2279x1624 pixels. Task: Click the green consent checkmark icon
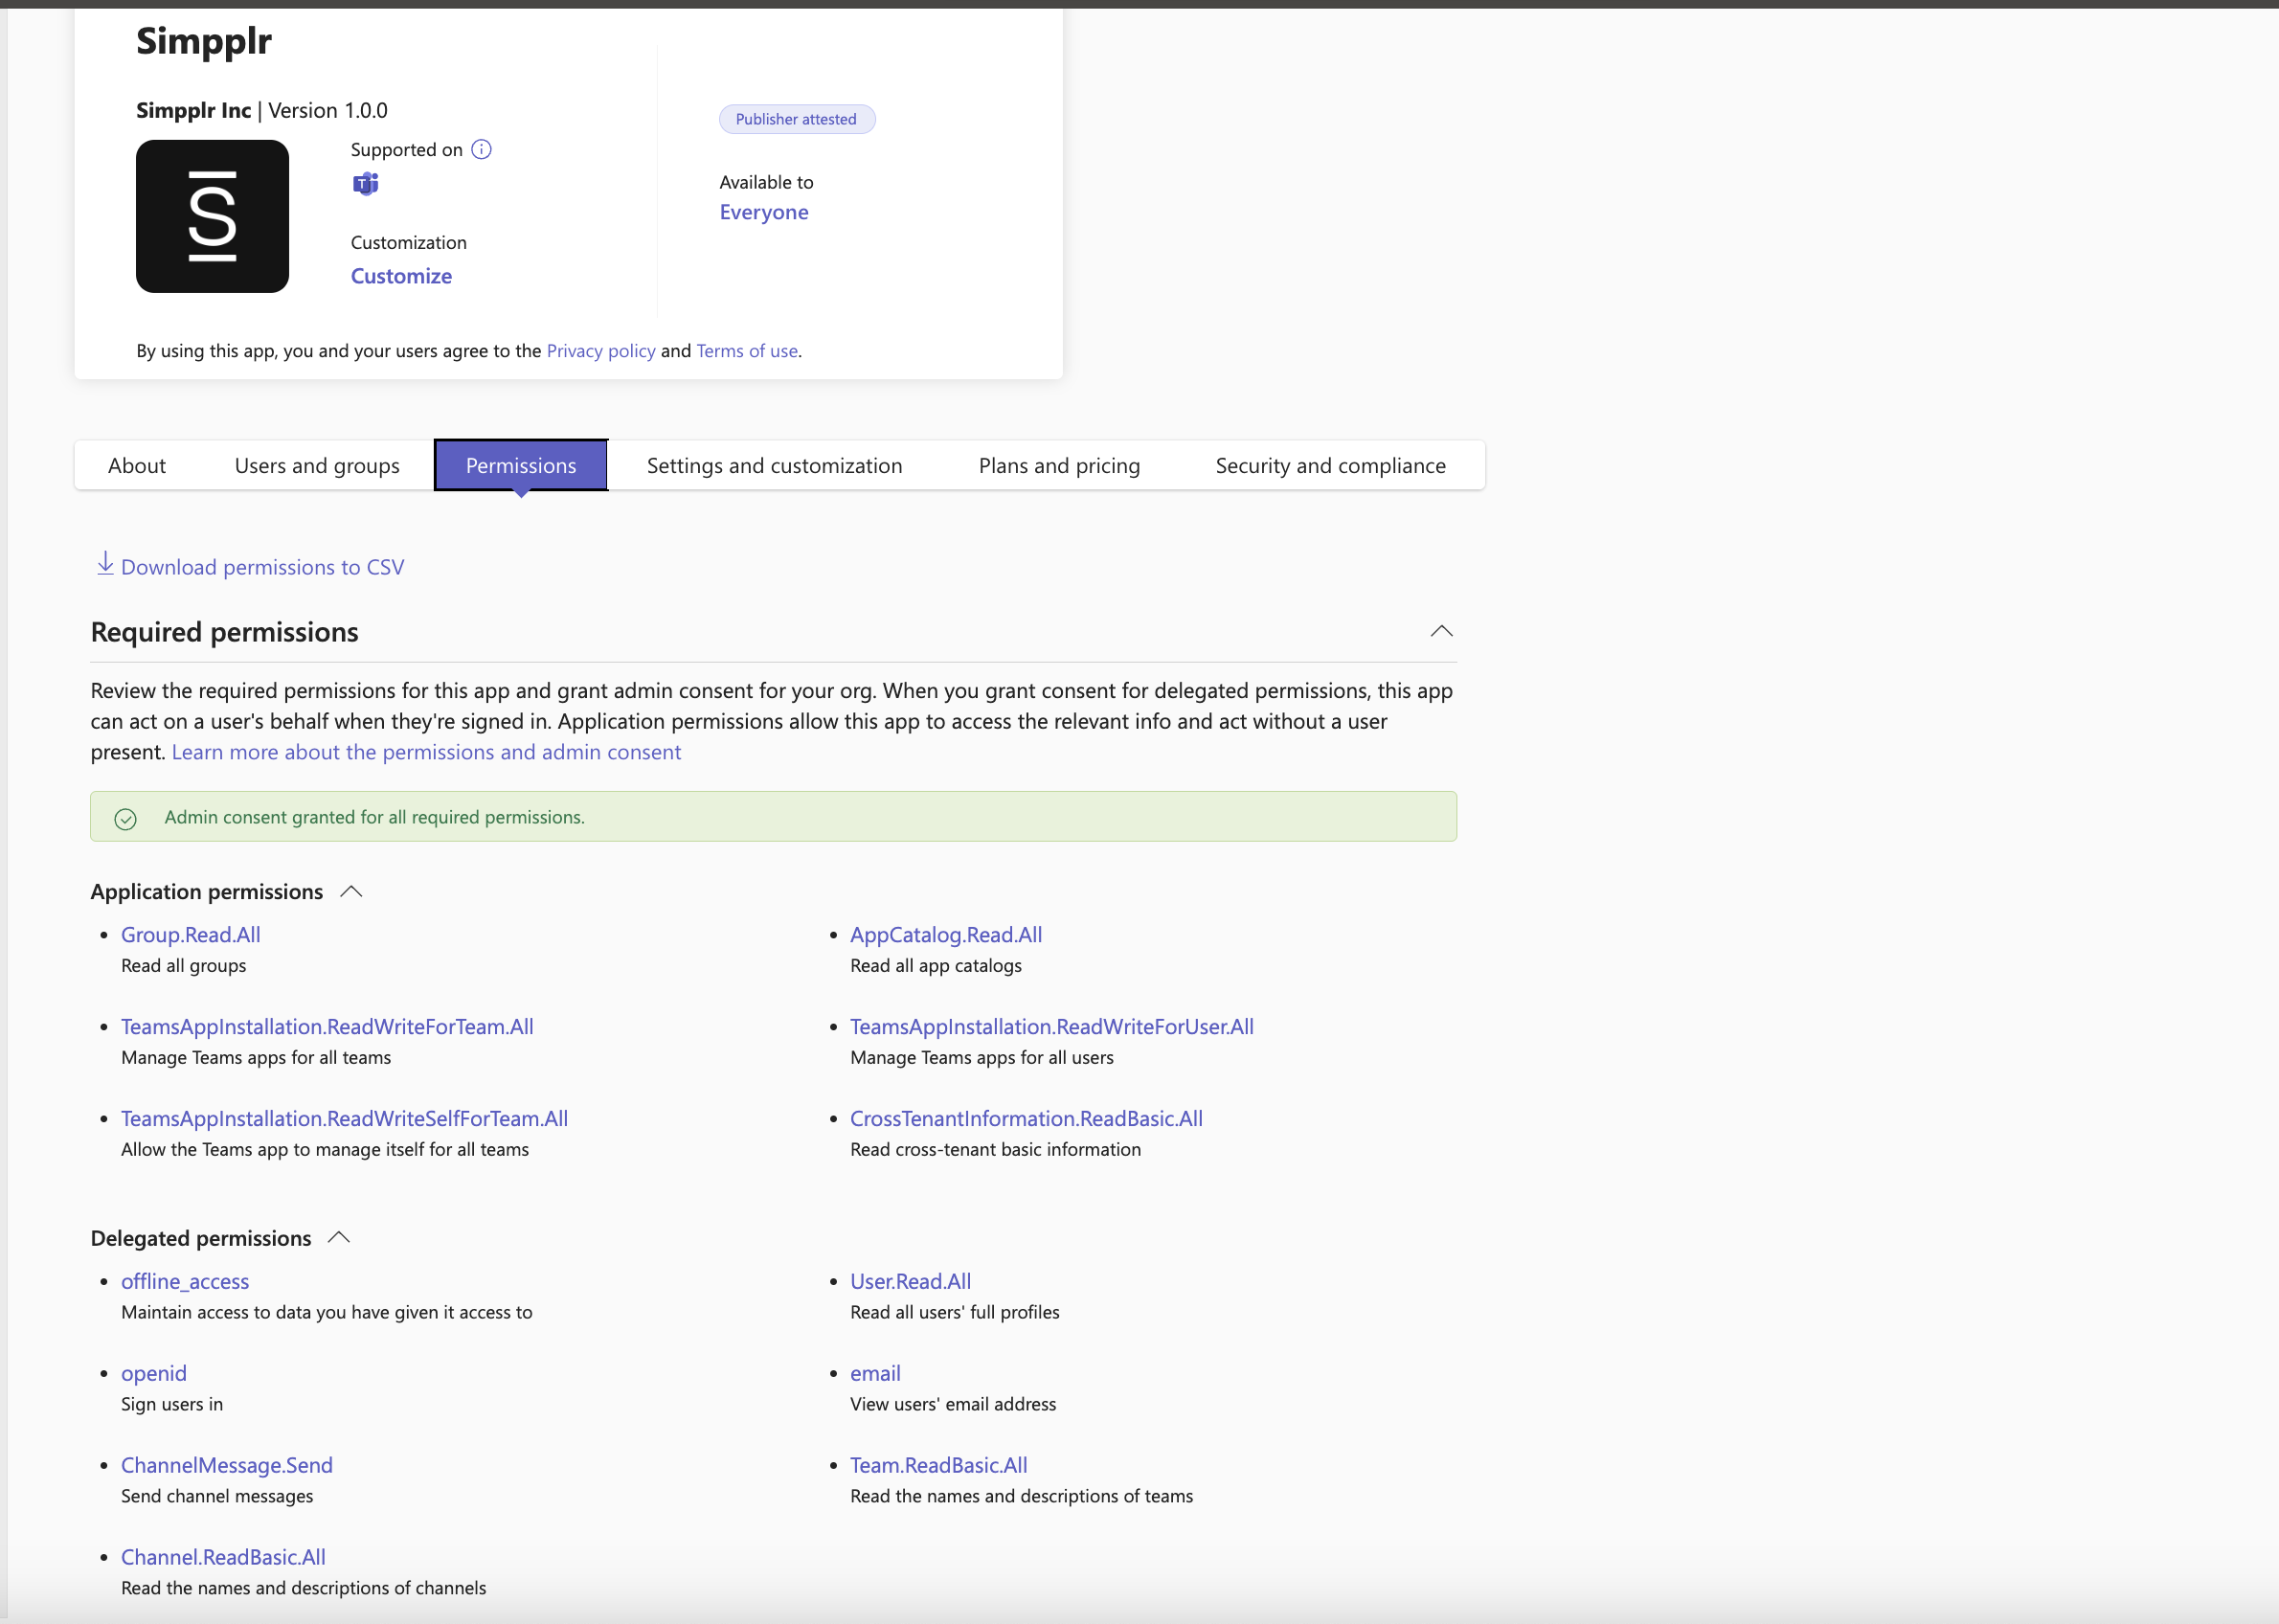coord(125,819)
